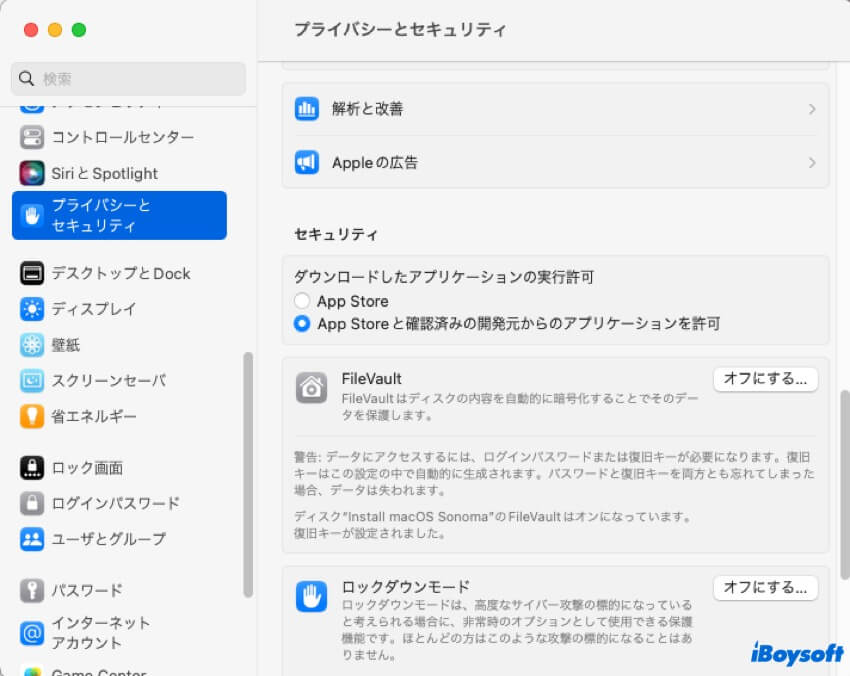This screenshot has height=676, width=850.
Task: Open 壁紙 settings pane
Action: pyautogui.click(x=119, y=345)
